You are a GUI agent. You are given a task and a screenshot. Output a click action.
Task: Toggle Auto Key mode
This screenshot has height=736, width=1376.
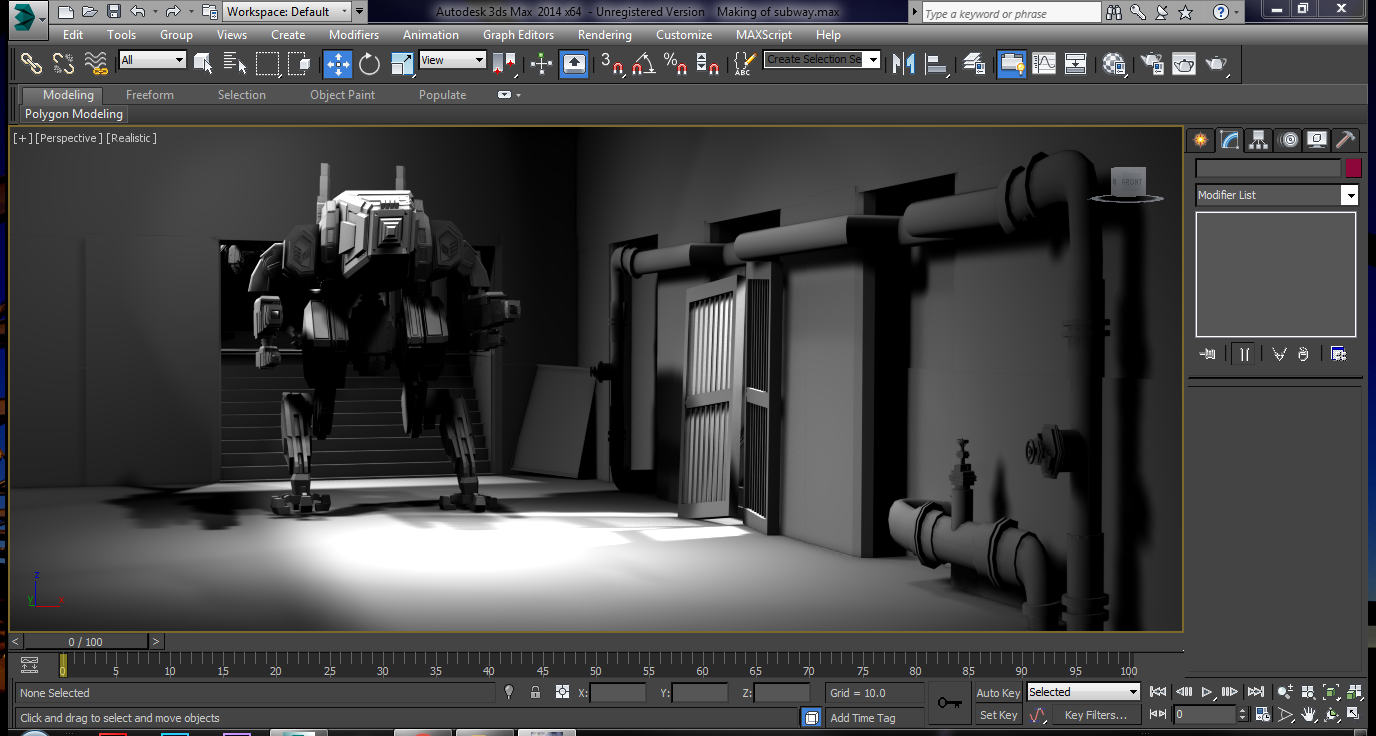998,693
